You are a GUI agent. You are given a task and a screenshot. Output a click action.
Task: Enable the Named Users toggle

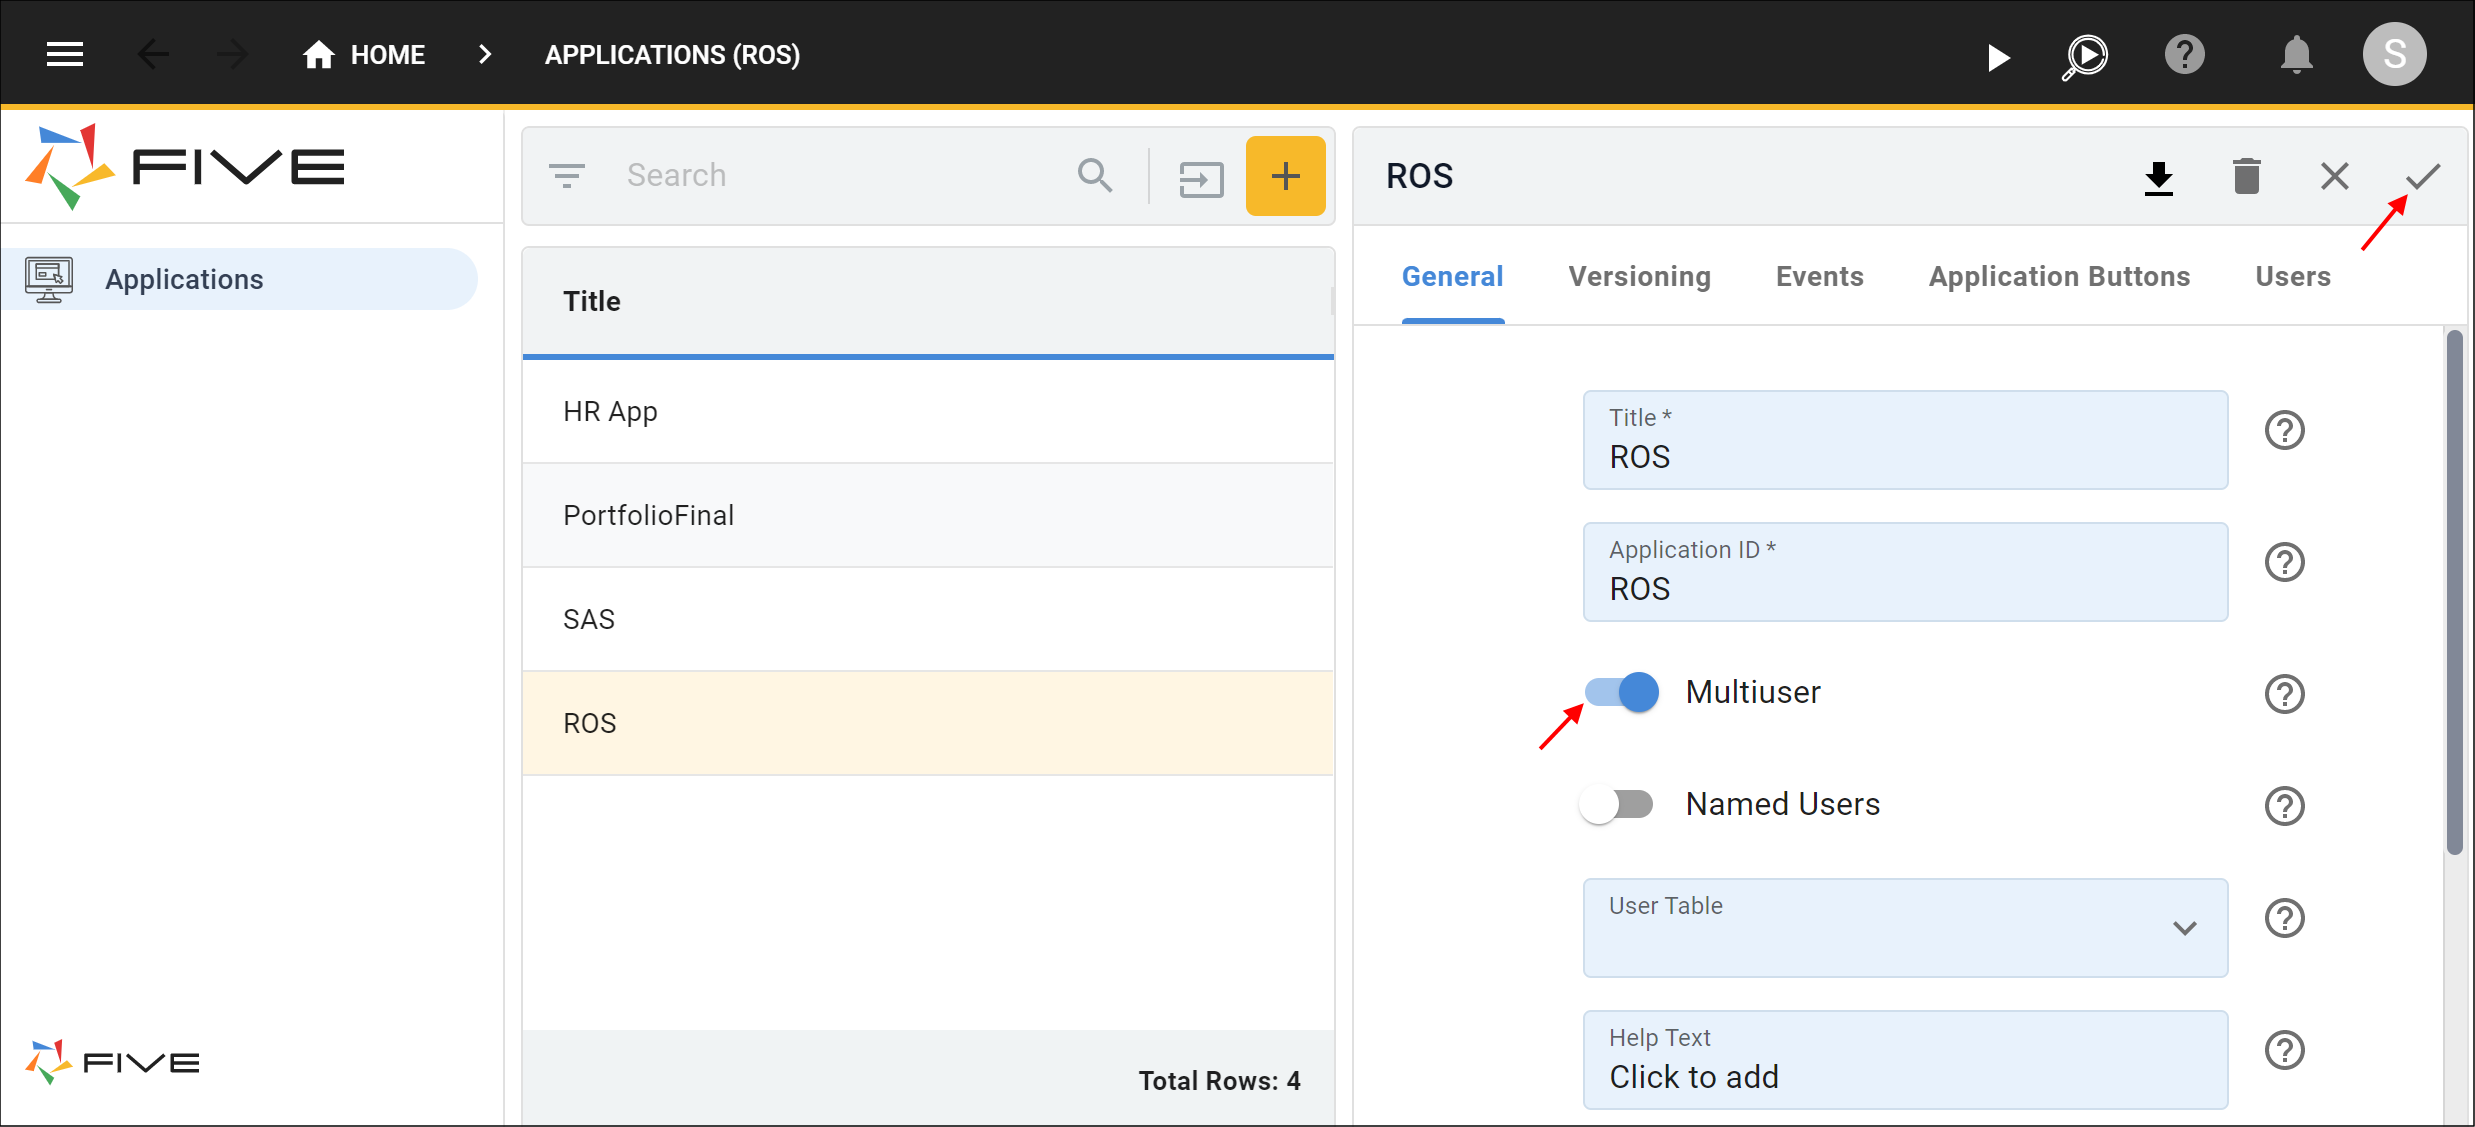coord(1618,802)
